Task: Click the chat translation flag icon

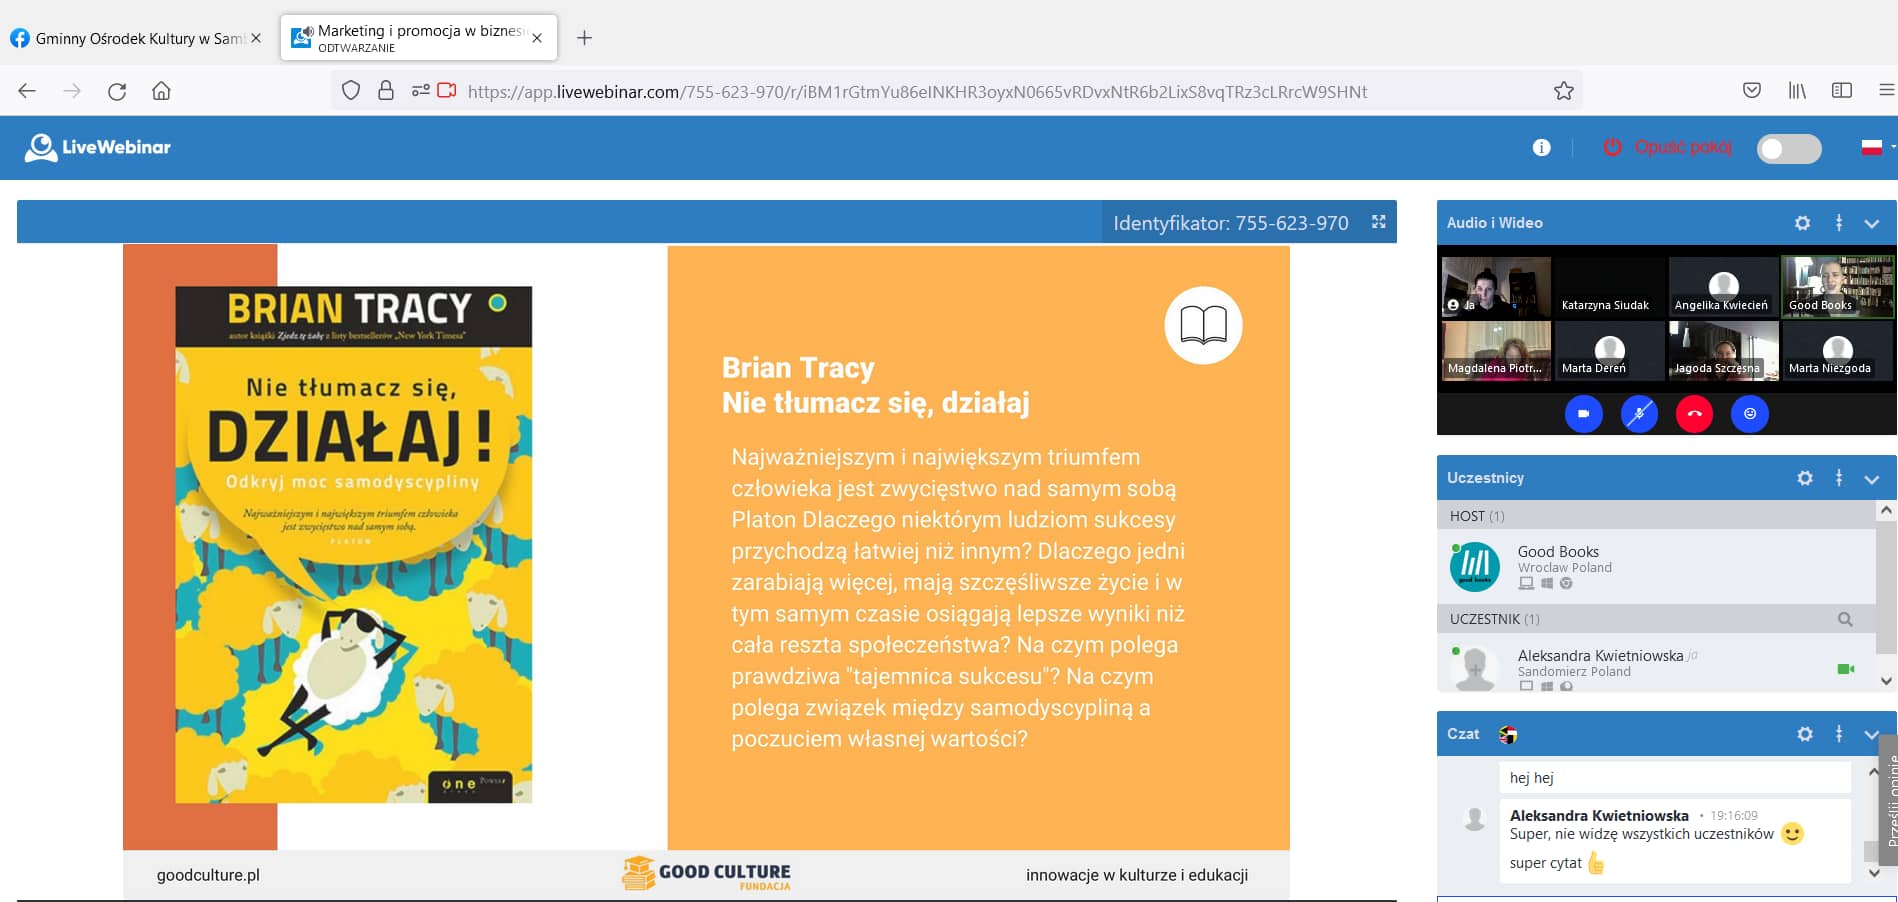Action: tap(1508, 735)
